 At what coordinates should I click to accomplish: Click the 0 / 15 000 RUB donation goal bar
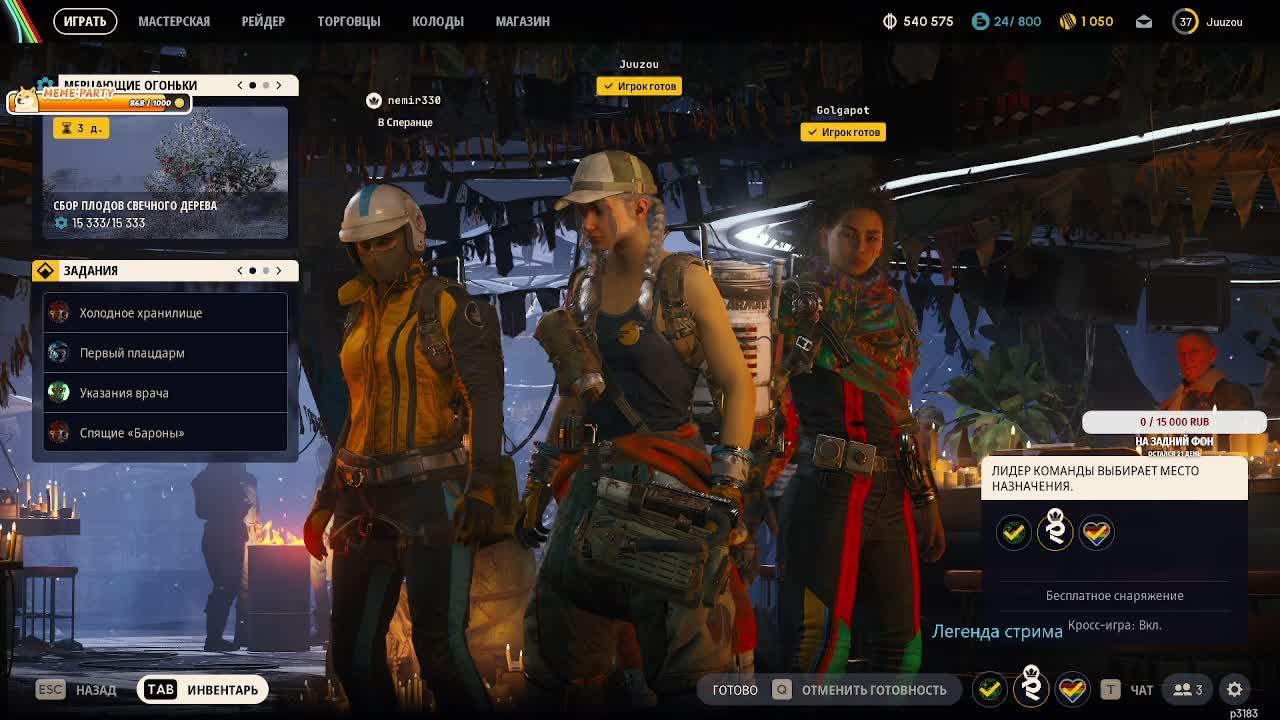click(x=1174, y=422)
